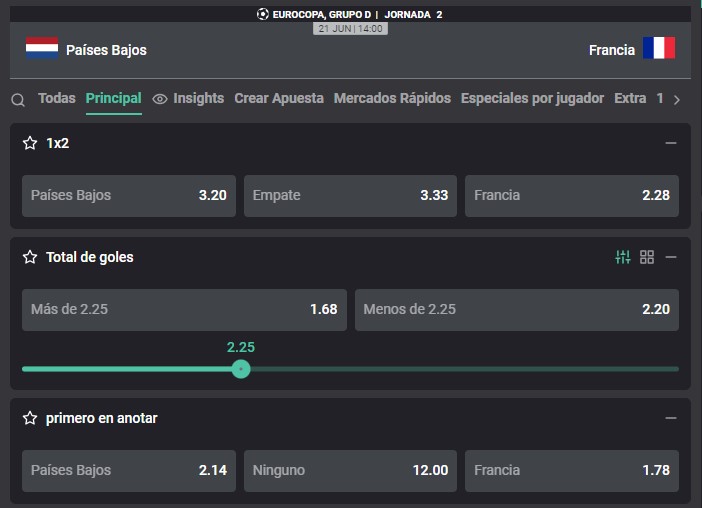Switch to grid view in Total de goles

tap(647, 257)
